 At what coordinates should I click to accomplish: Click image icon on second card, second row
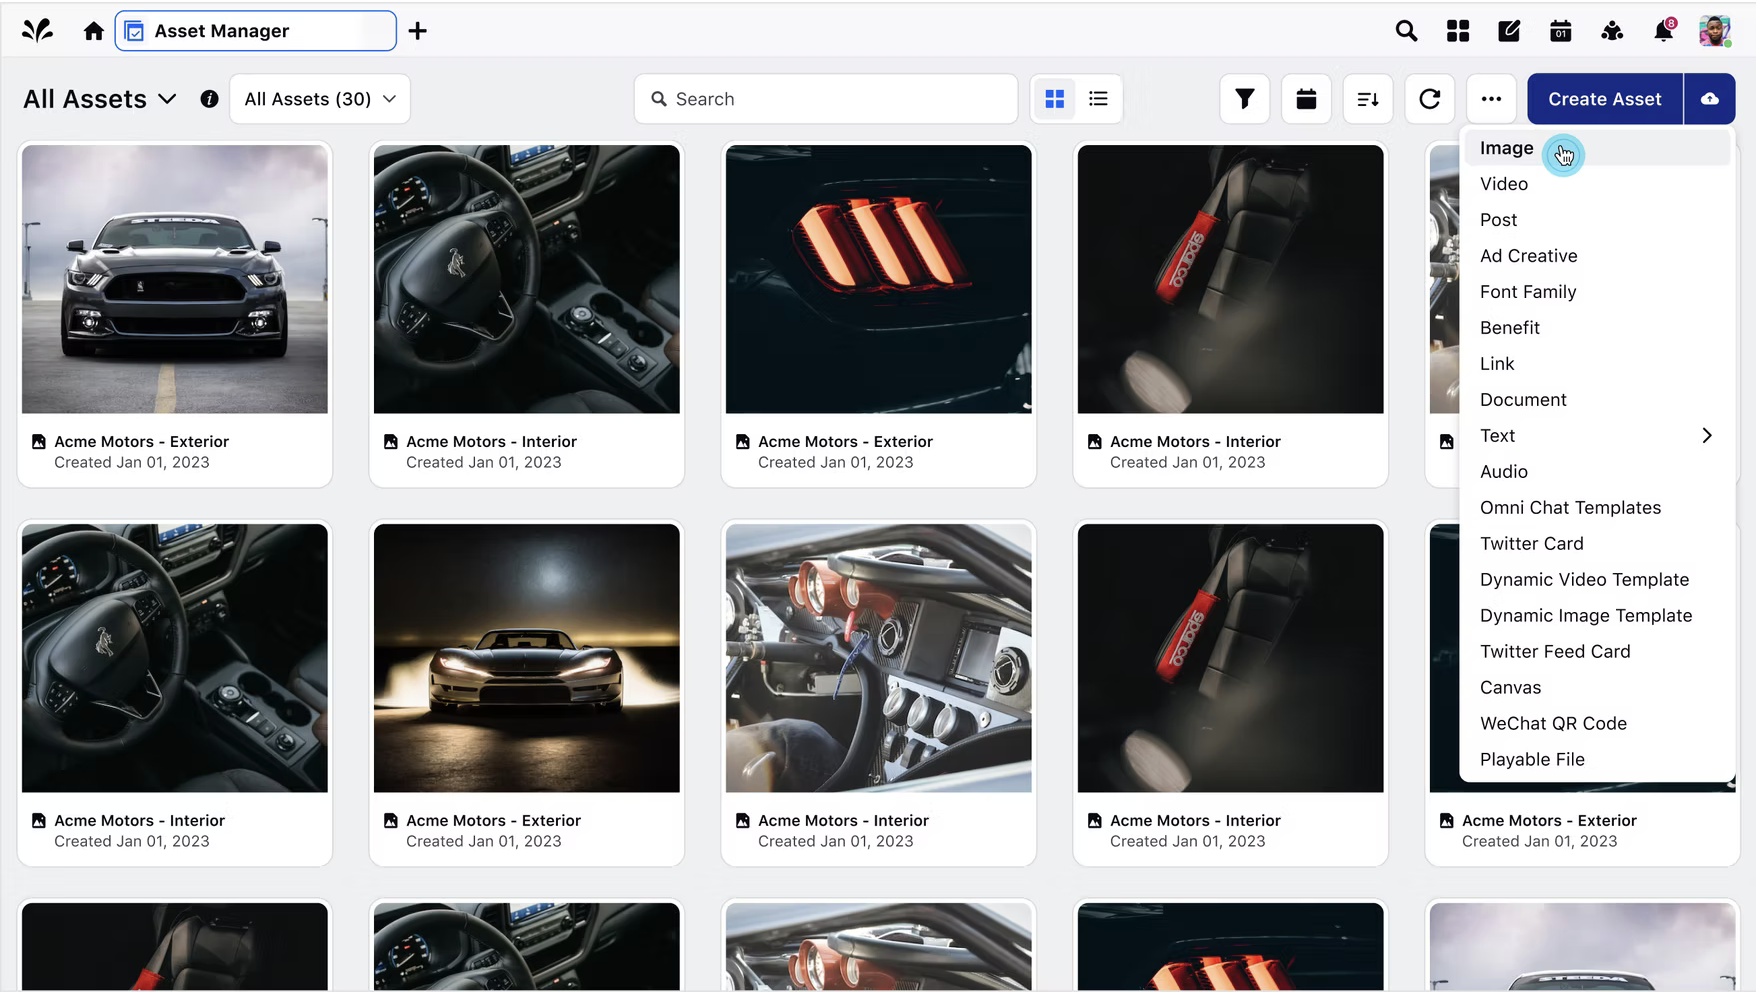[391, 821]
